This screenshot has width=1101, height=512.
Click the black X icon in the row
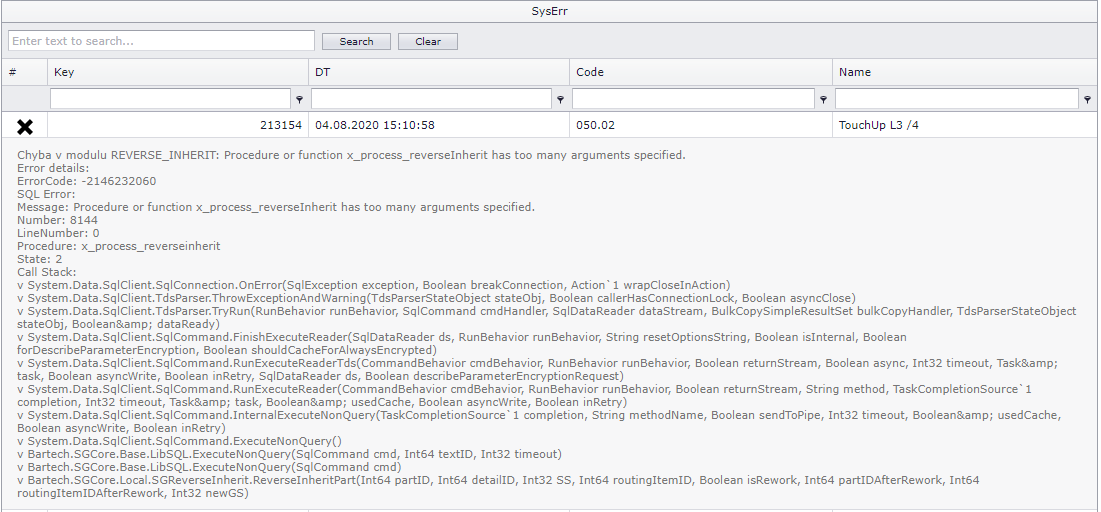pos(25,126)
